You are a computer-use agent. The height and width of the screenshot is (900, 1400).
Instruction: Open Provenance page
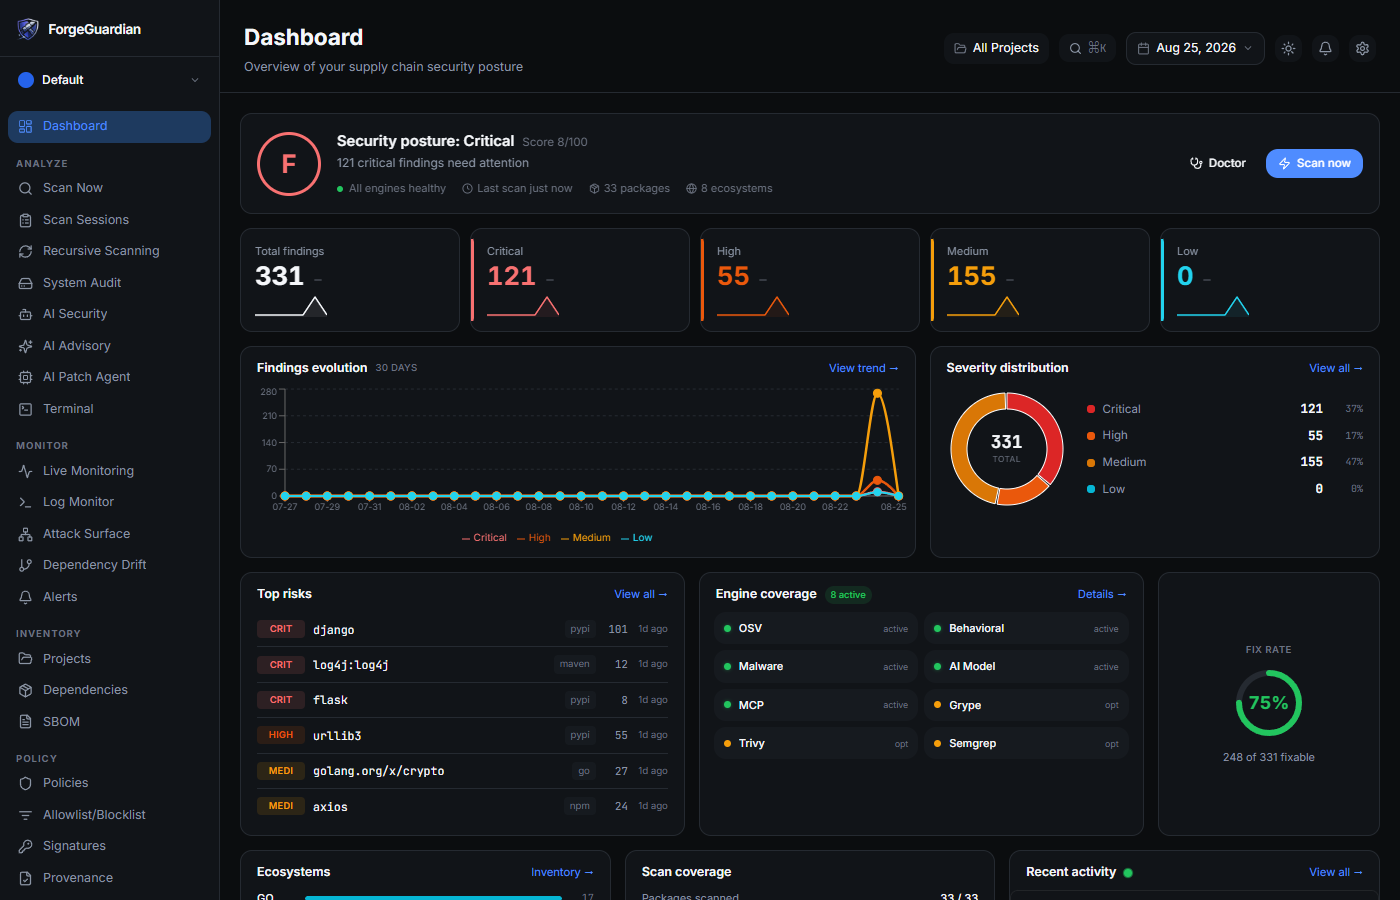pos(109,878)
